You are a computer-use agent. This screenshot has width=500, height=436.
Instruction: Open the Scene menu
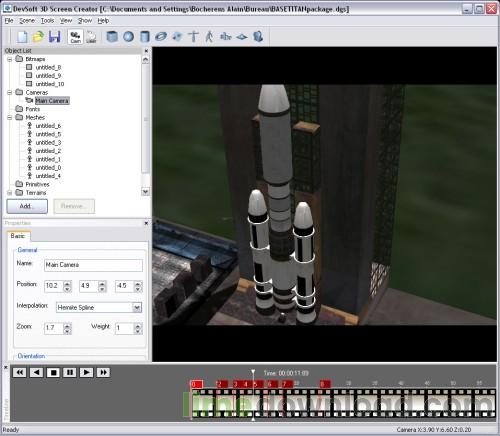click(x=27, y=21)
